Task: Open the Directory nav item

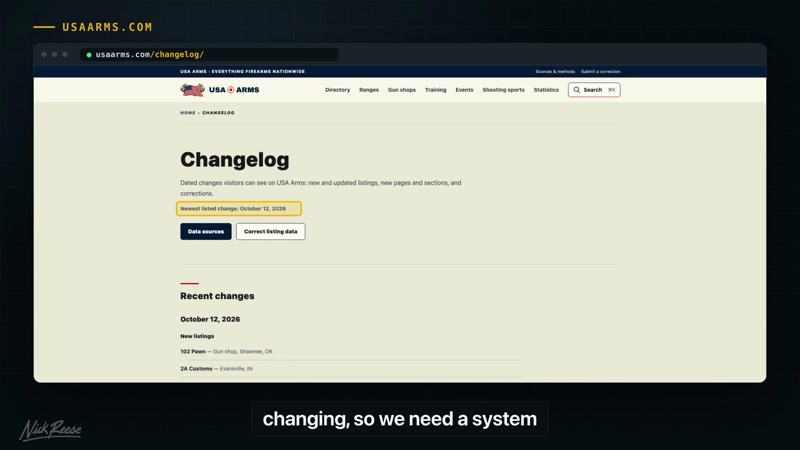Action: tap(337, 90)
